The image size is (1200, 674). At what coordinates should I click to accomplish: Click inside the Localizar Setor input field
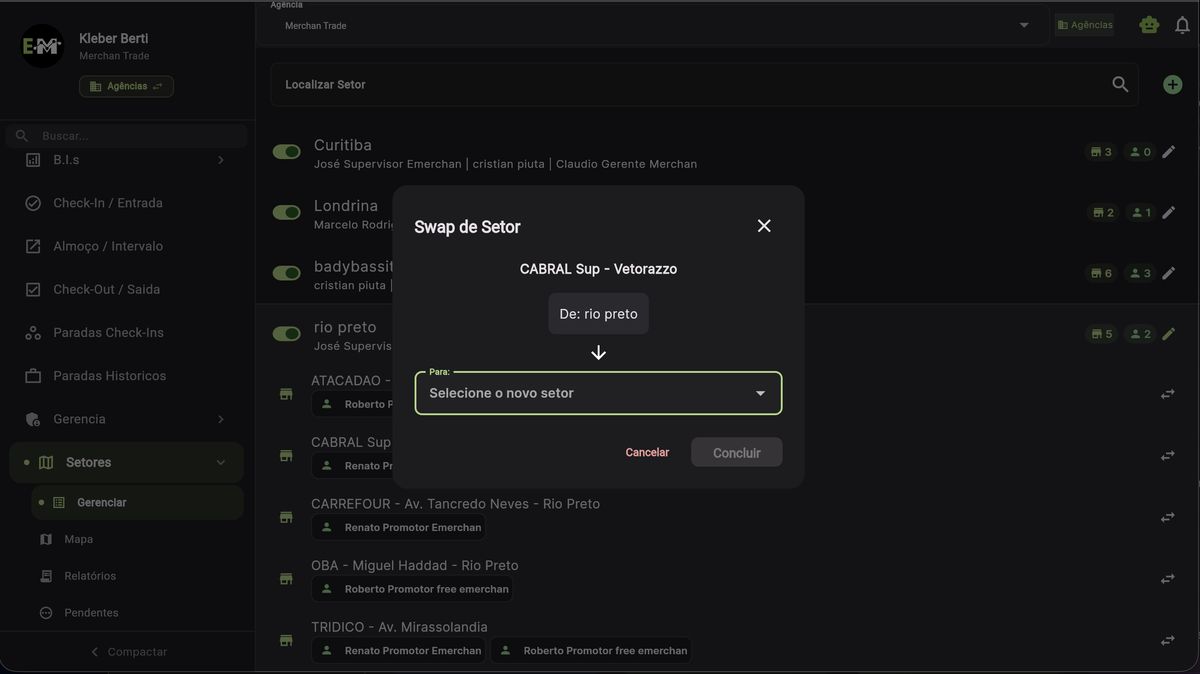point(600,84)
